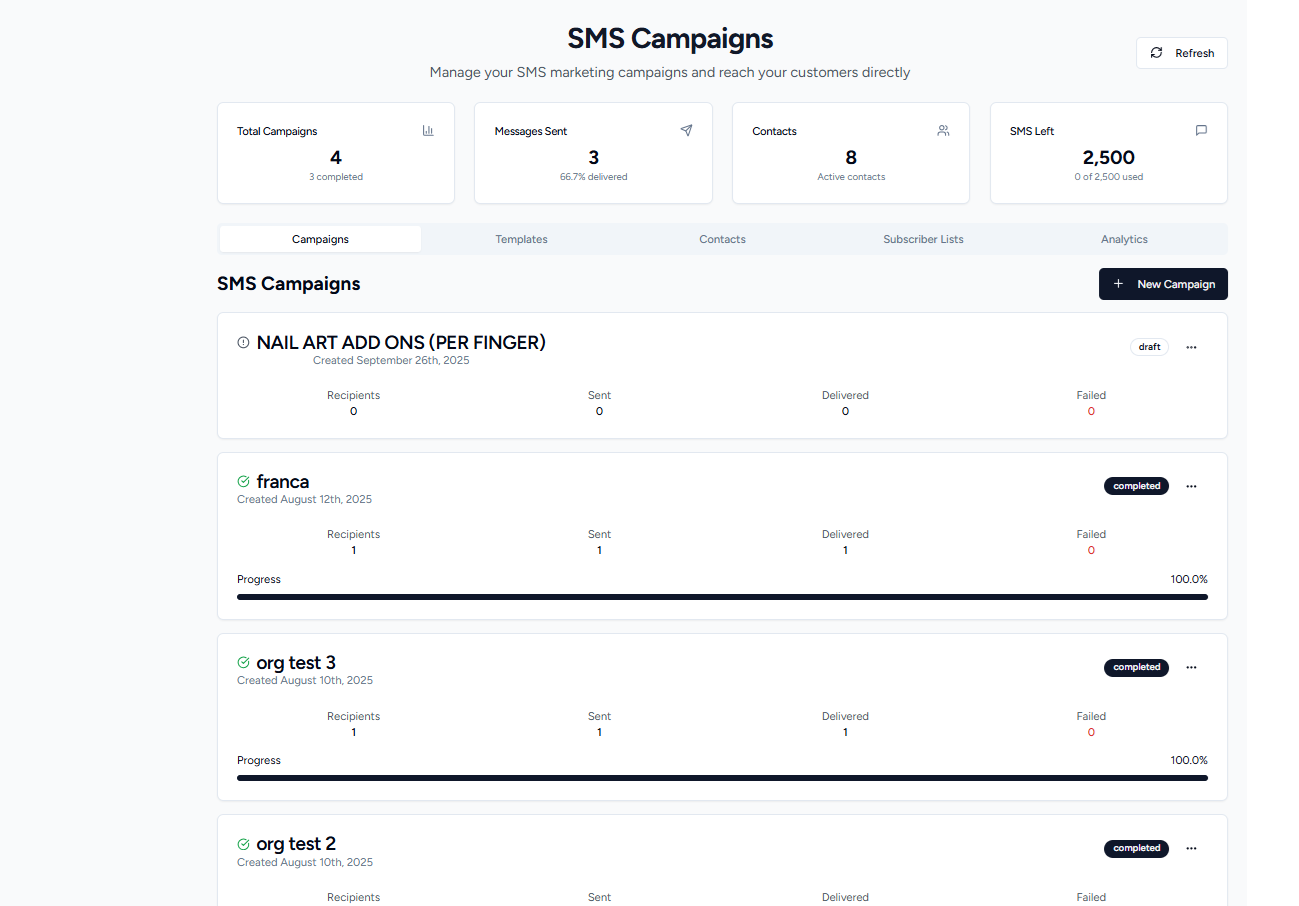Viewport: 1299px width, 906px height.
Task: Click the draft status icon beside NAIL ART
Action: [x=243, y=343]
